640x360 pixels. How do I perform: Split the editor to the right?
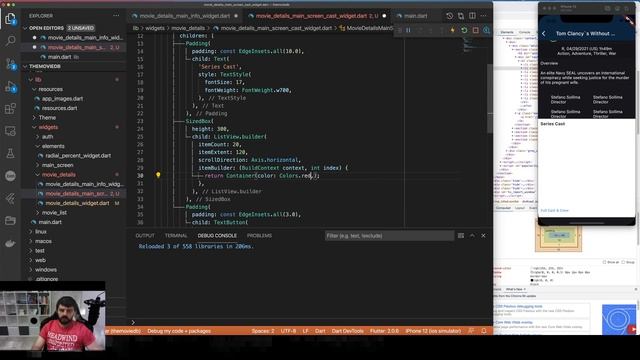pos(472,16)
